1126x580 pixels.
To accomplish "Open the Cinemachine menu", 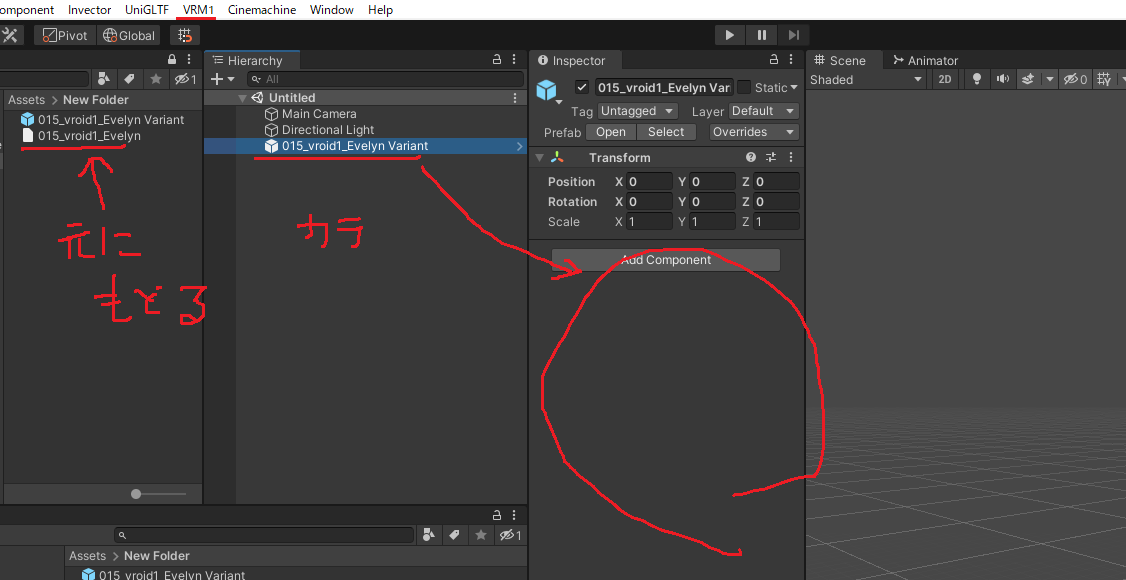I will coord(262,10).
